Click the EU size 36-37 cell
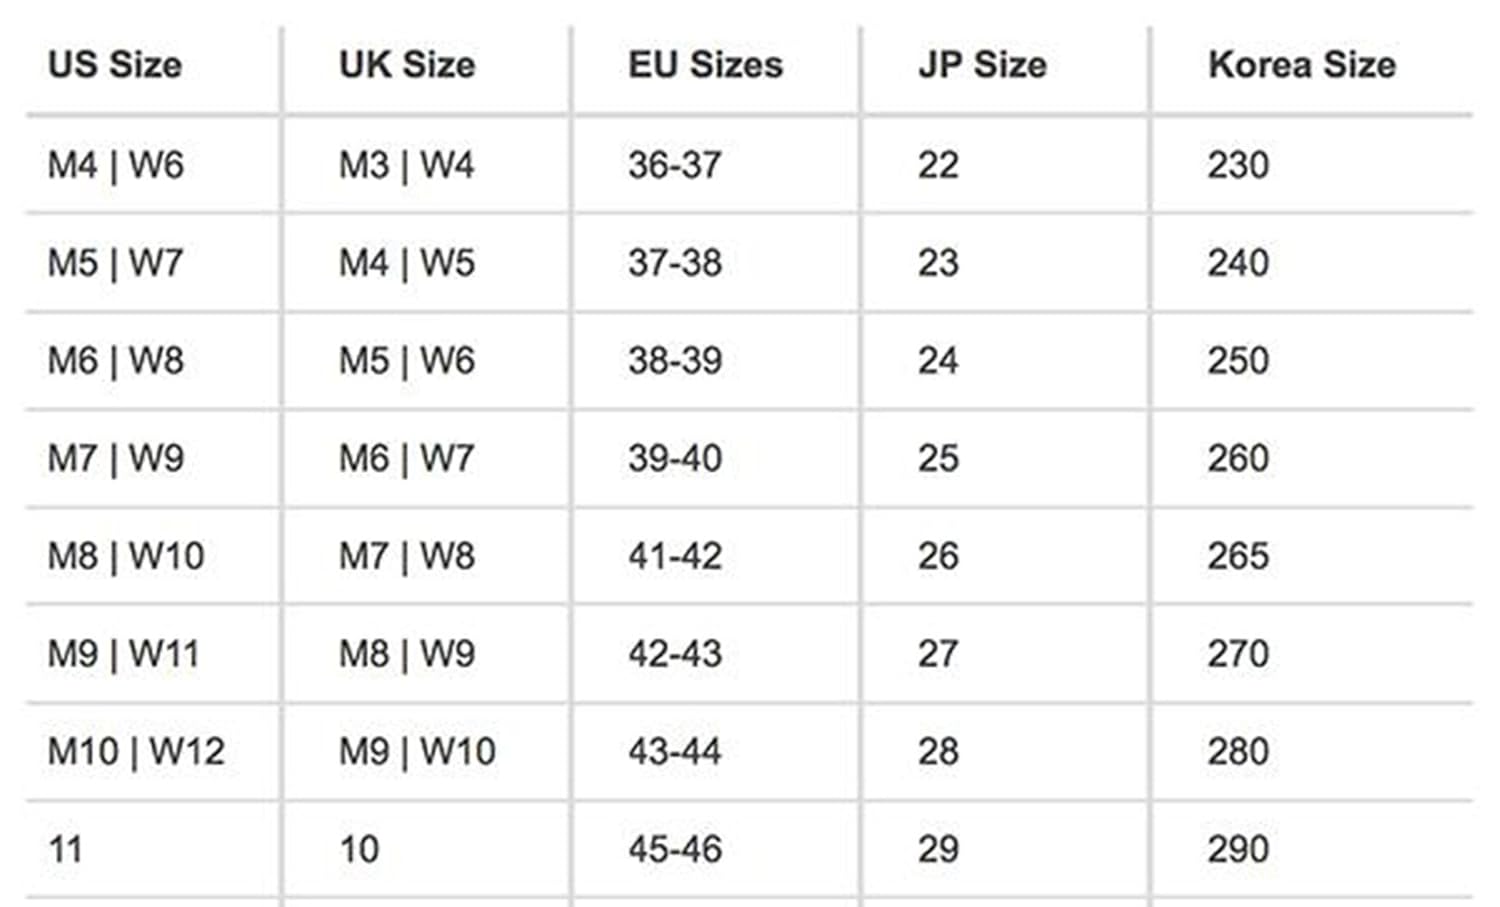1500x907 pixels. 675,165
